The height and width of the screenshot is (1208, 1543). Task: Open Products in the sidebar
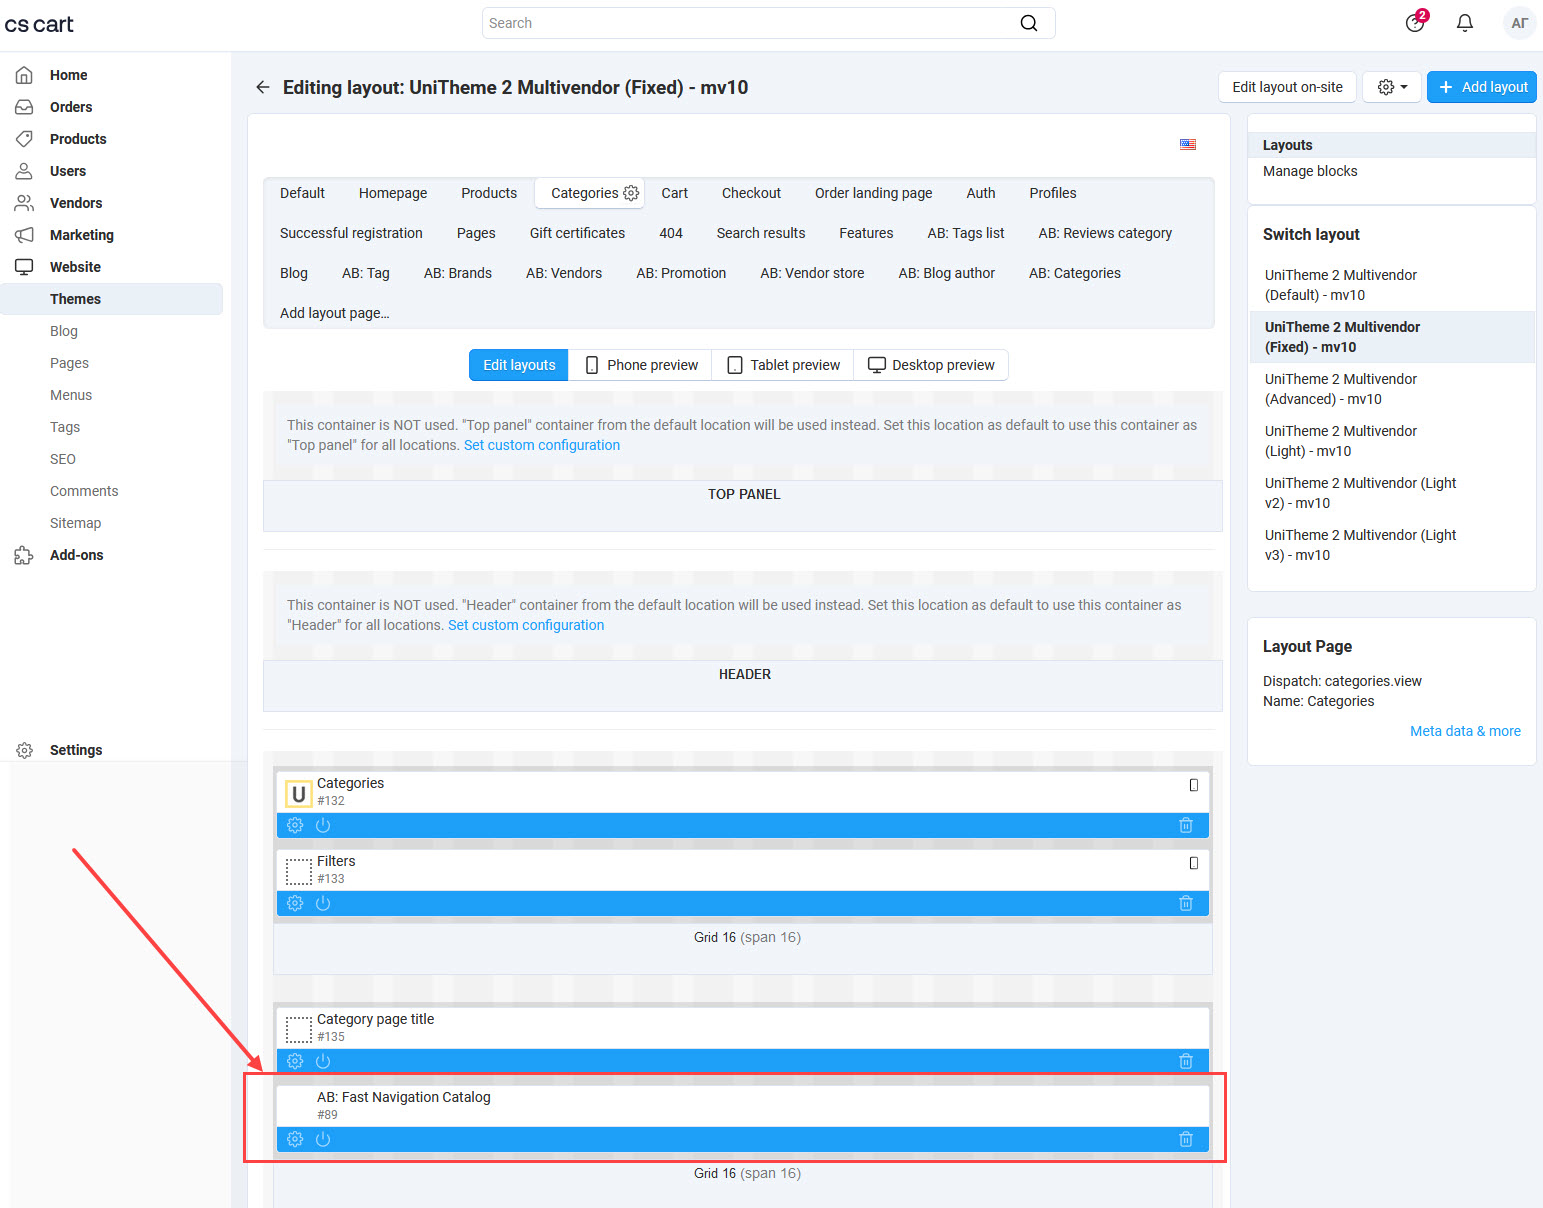(x=78, y=139)
